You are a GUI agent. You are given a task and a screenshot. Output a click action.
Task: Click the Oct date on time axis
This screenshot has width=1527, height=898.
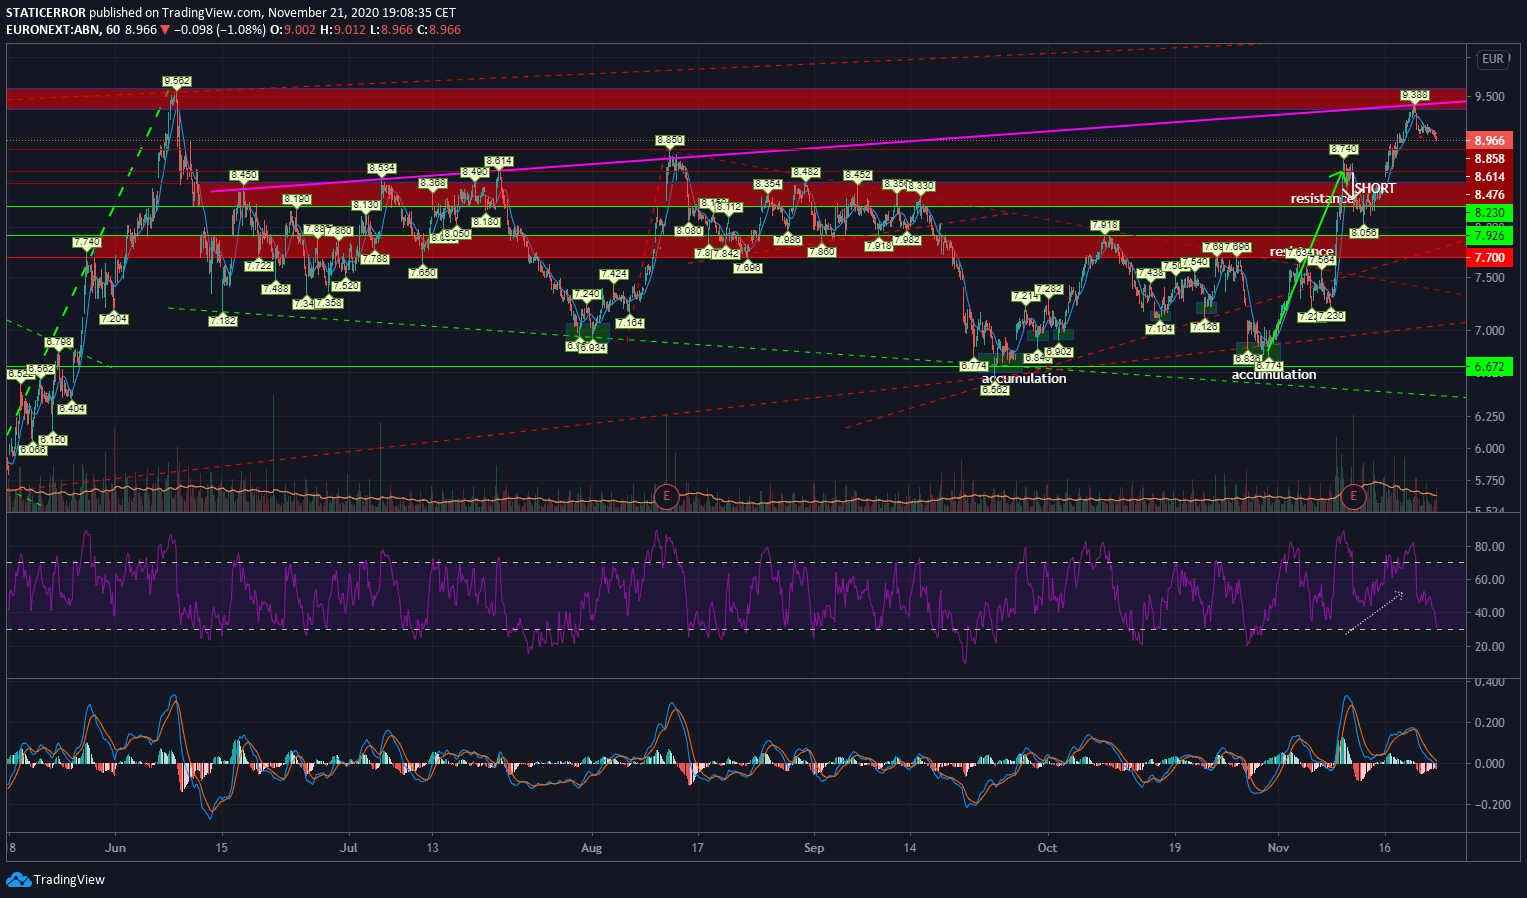(x=1047, y=848)
